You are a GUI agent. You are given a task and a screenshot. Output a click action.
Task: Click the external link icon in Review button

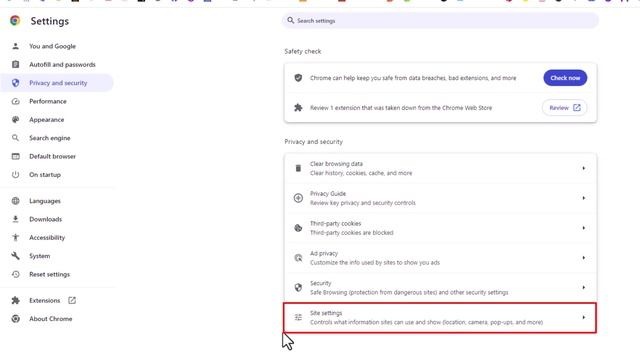tap(577, 108)
